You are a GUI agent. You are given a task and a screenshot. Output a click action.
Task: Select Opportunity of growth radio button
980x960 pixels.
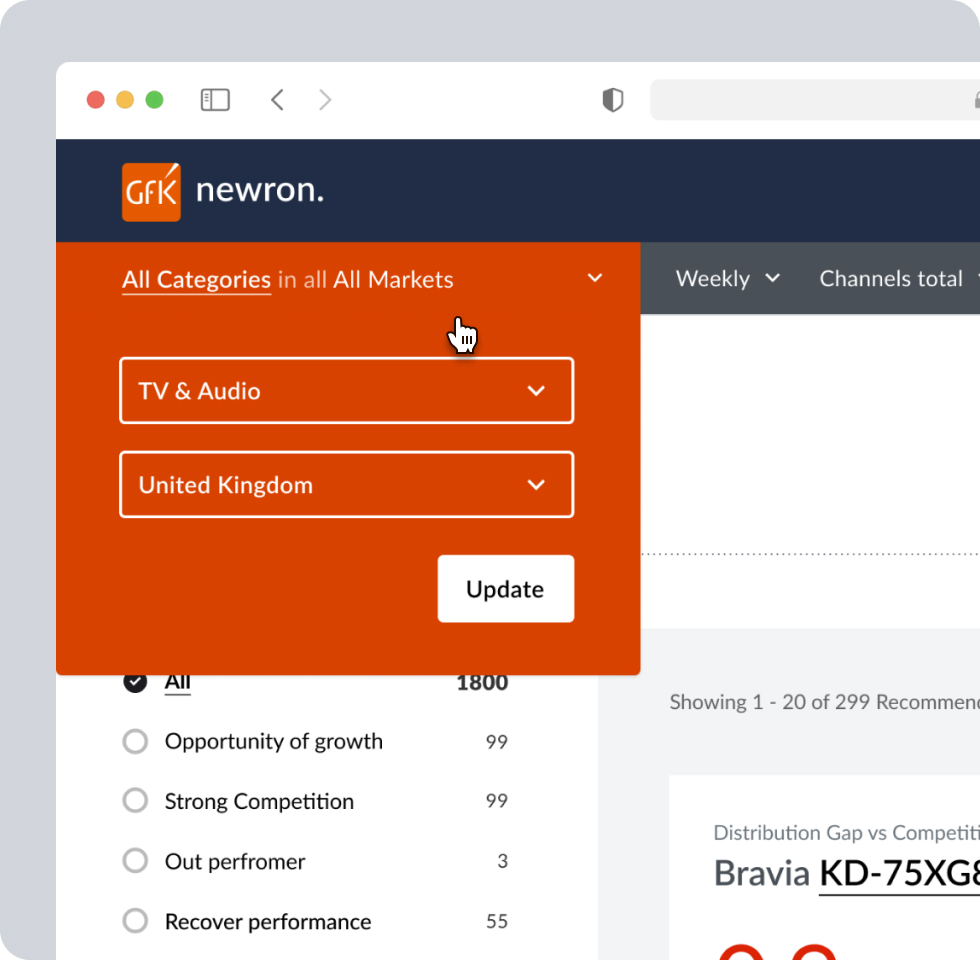135,742
